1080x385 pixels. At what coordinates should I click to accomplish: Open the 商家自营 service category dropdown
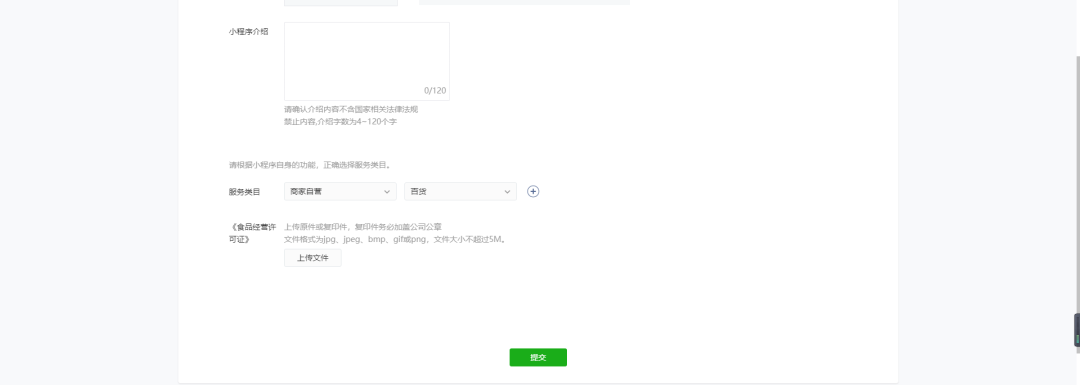tap(340, 191)
